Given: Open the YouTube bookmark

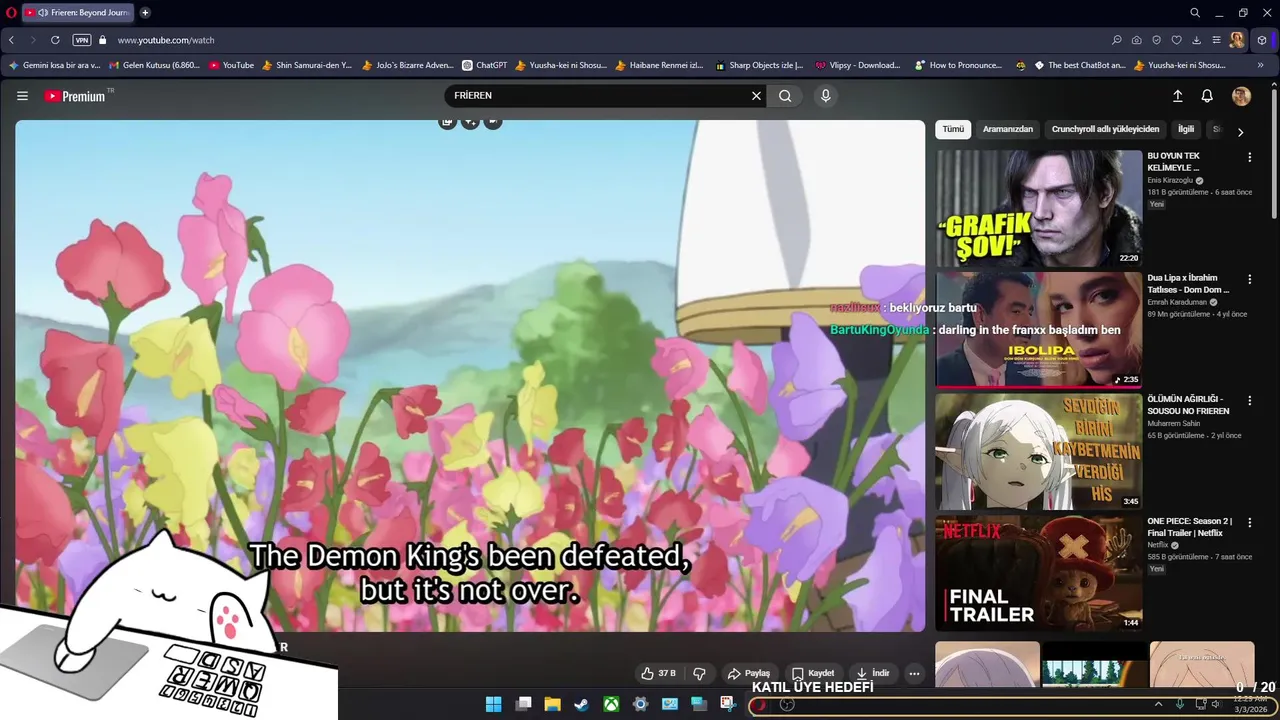Looking at the screenshot, I should pos(231,65).
